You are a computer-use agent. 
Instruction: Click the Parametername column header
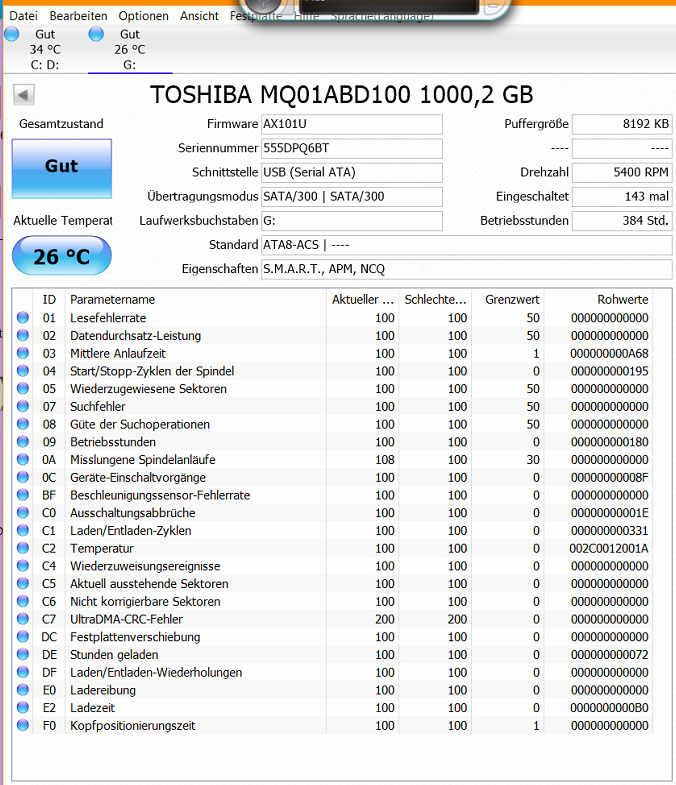click(x=195, y=299)
